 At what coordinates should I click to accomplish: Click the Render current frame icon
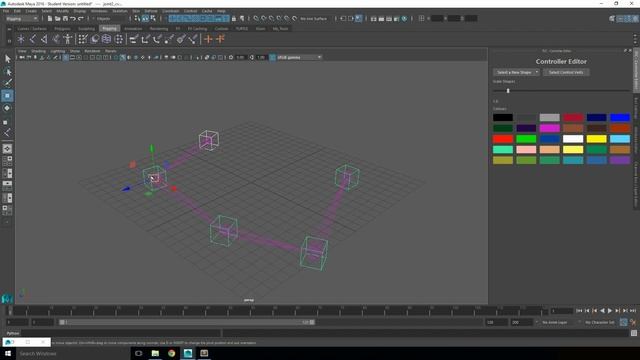coord(381,18)
